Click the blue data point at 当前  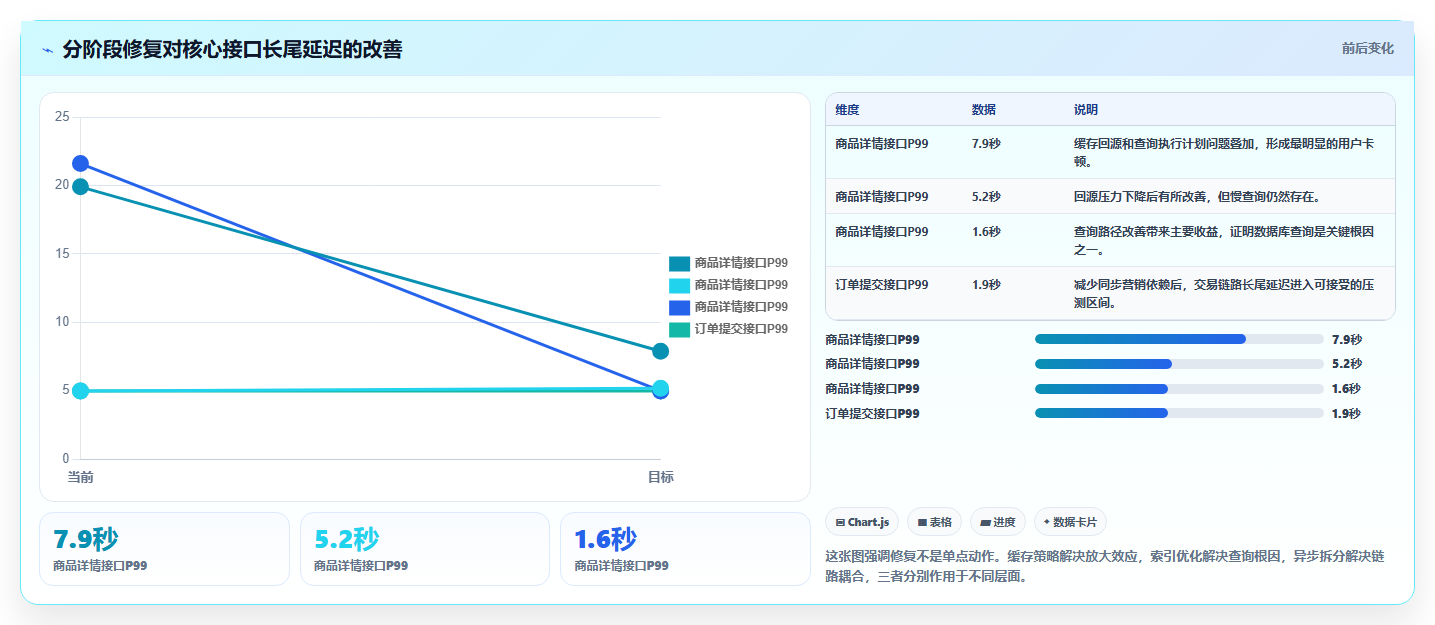click(81, 163)
